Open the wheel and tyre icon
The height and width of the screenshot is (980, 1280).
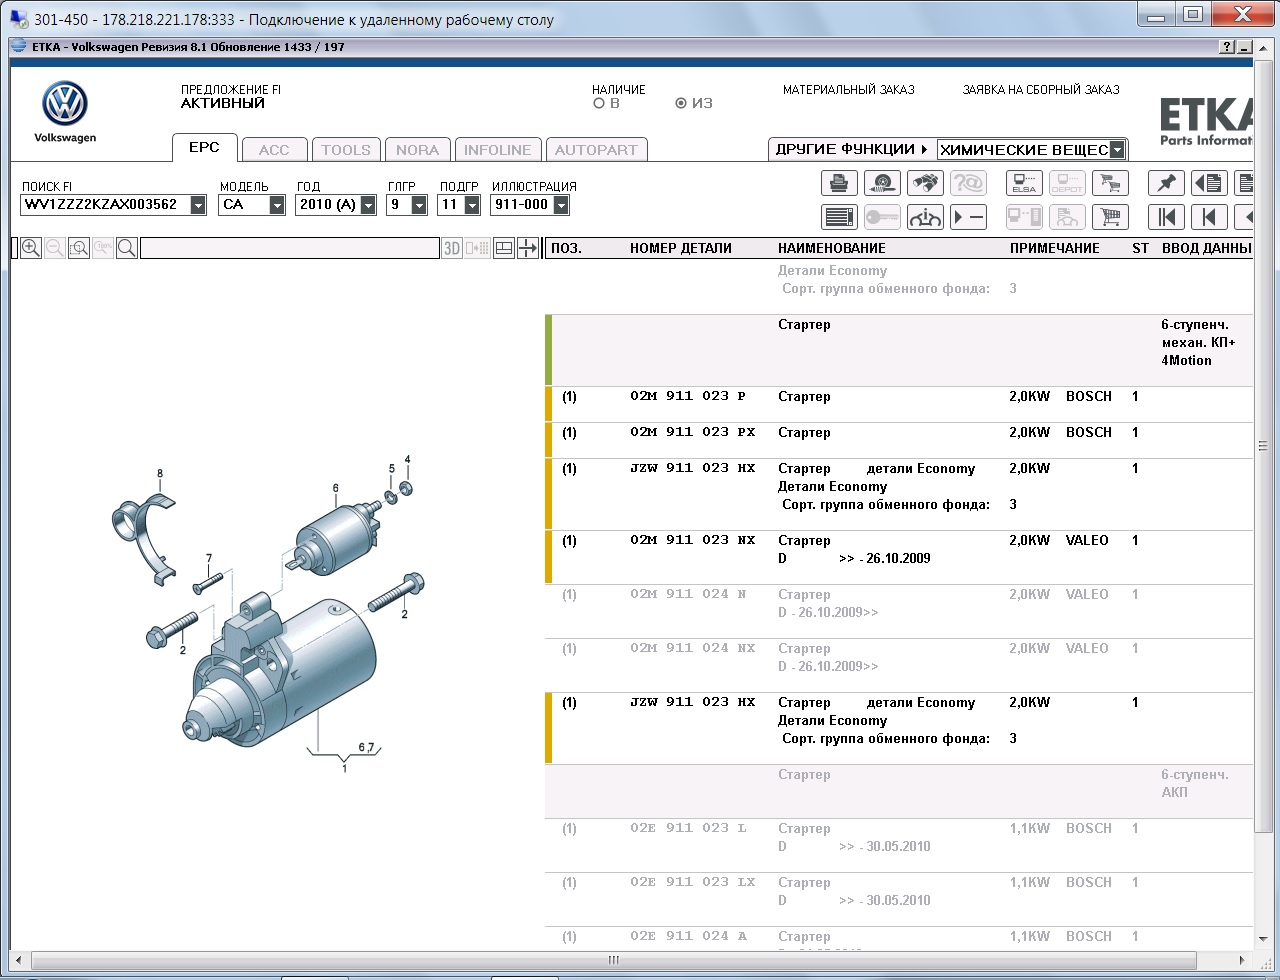tap(882, 183)
